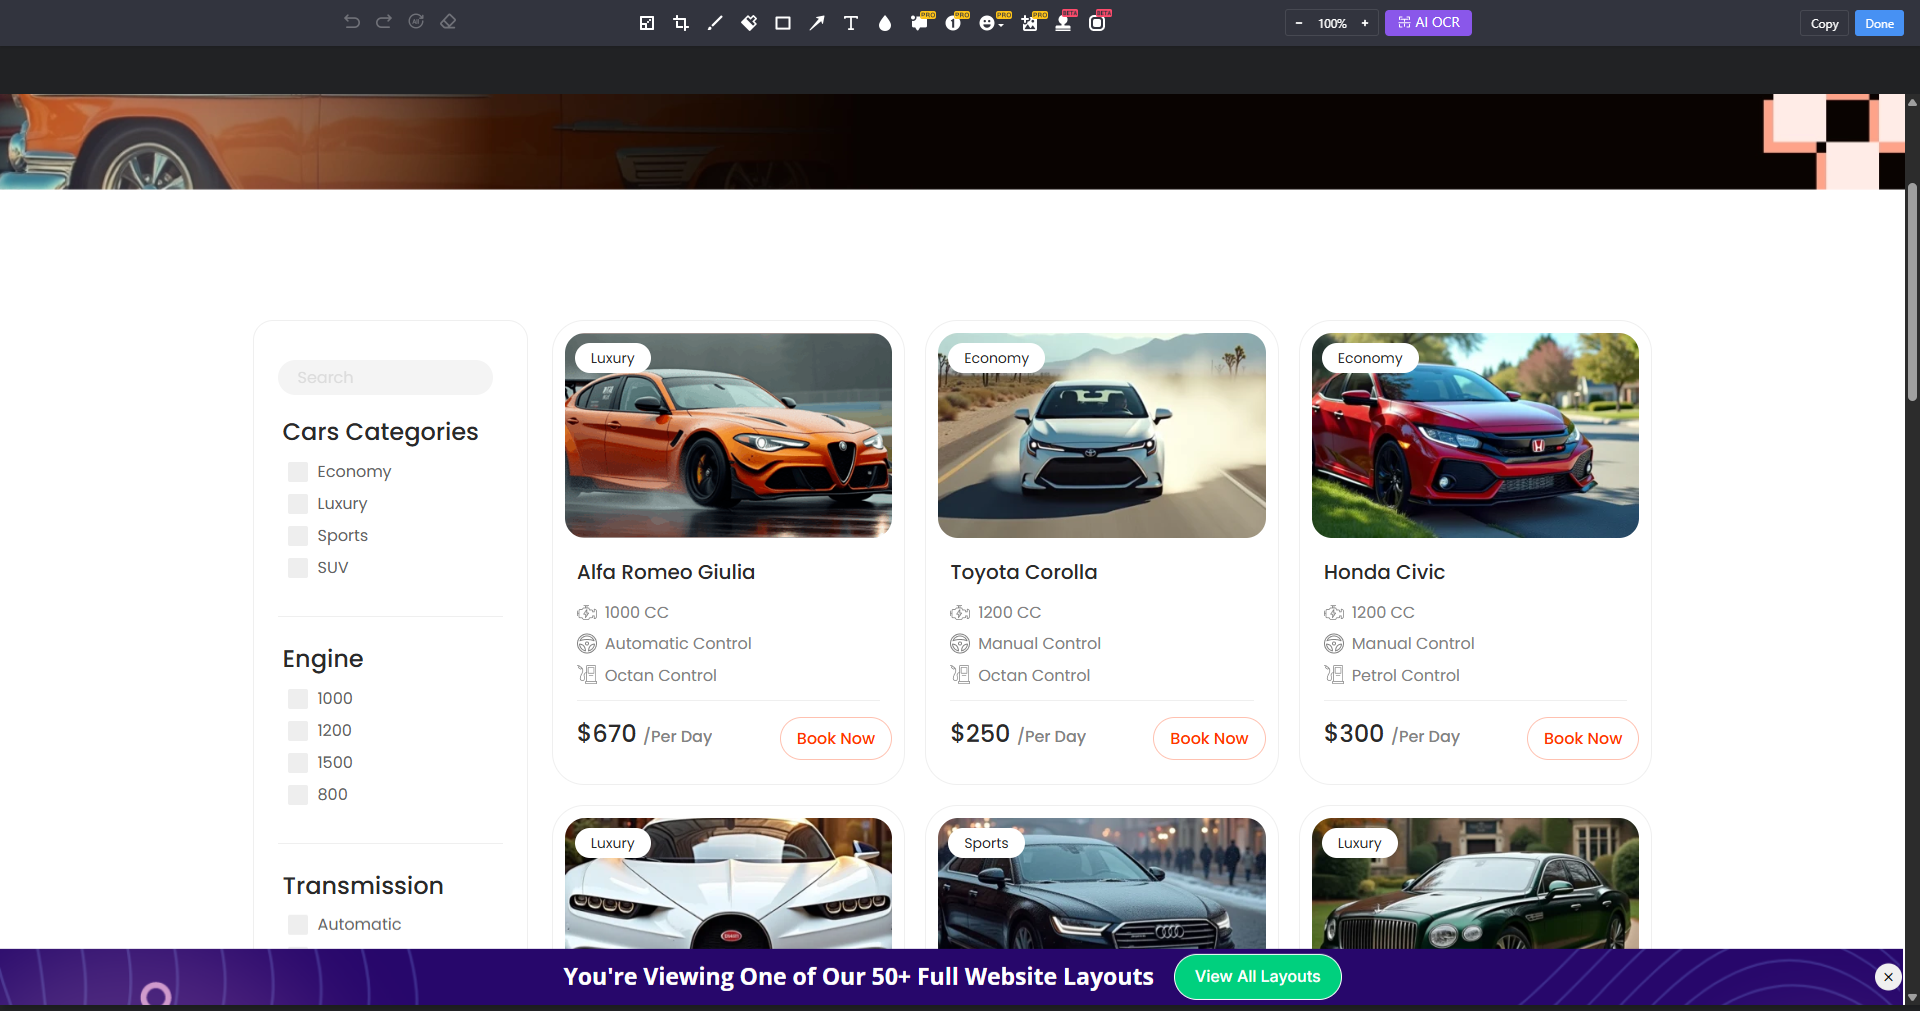This screenshot has width=1920, height=1011.
Task: Select the Pen drawing tool
Action: [x=715, y=23]
